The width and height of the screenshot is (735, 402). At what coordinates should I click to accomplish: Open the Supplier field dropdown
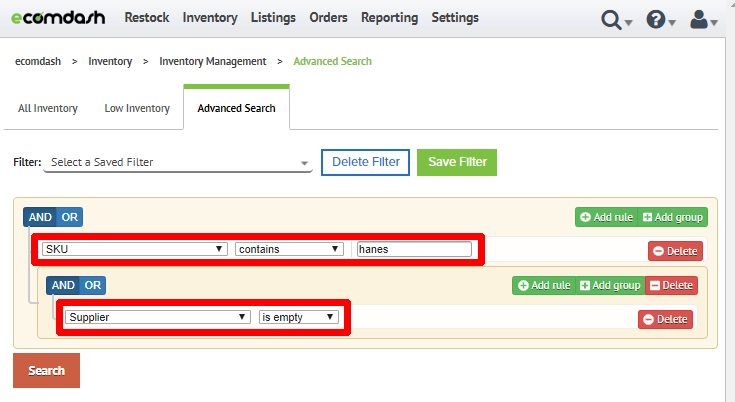[158, 317]
